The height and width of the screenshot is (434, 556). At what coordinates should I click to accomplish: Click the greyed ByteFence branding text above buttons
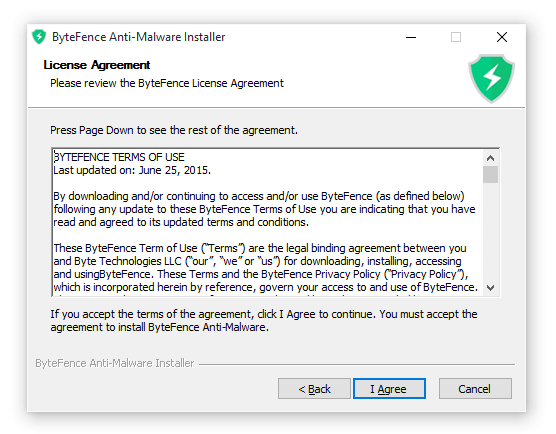coord(115,363)
